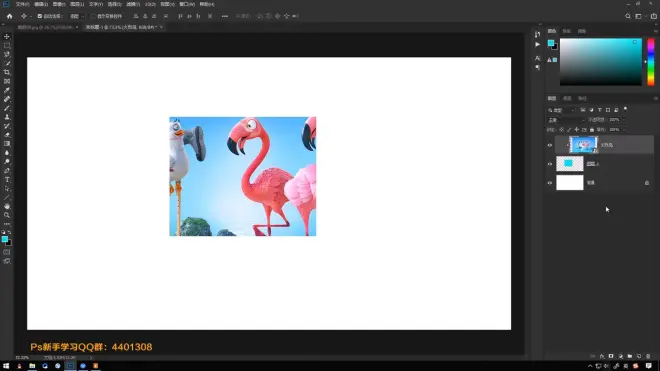Click the create new layer button at panel bottom
This screenshot has height=371, width=660.
639,356
